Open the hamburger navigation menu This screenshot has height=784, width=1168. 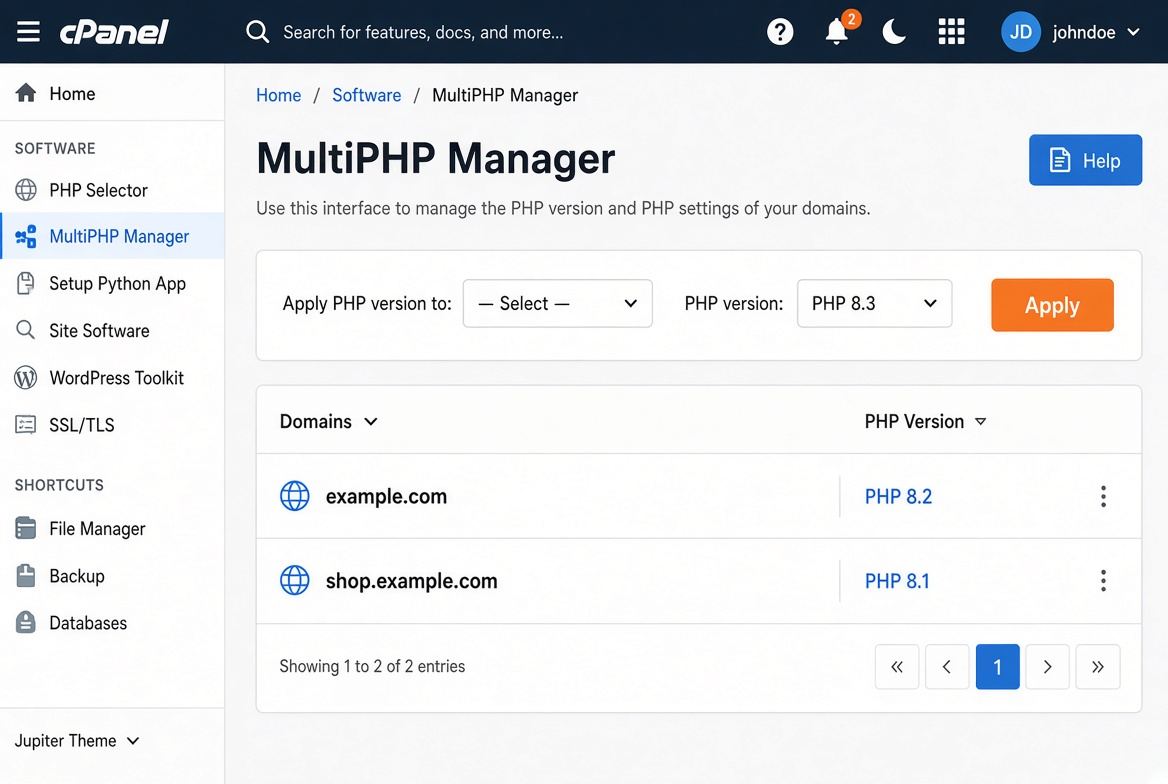28,32
